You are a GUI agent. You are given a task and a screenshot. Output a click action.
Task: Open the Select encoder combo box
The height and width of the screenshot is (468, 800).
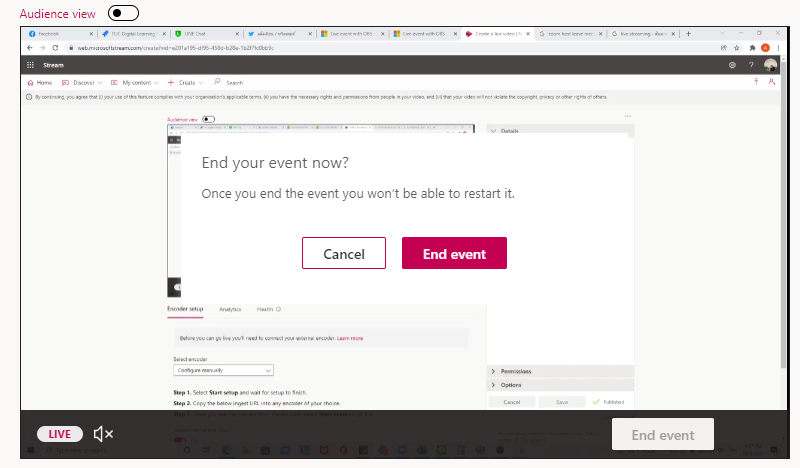[223, 370]
